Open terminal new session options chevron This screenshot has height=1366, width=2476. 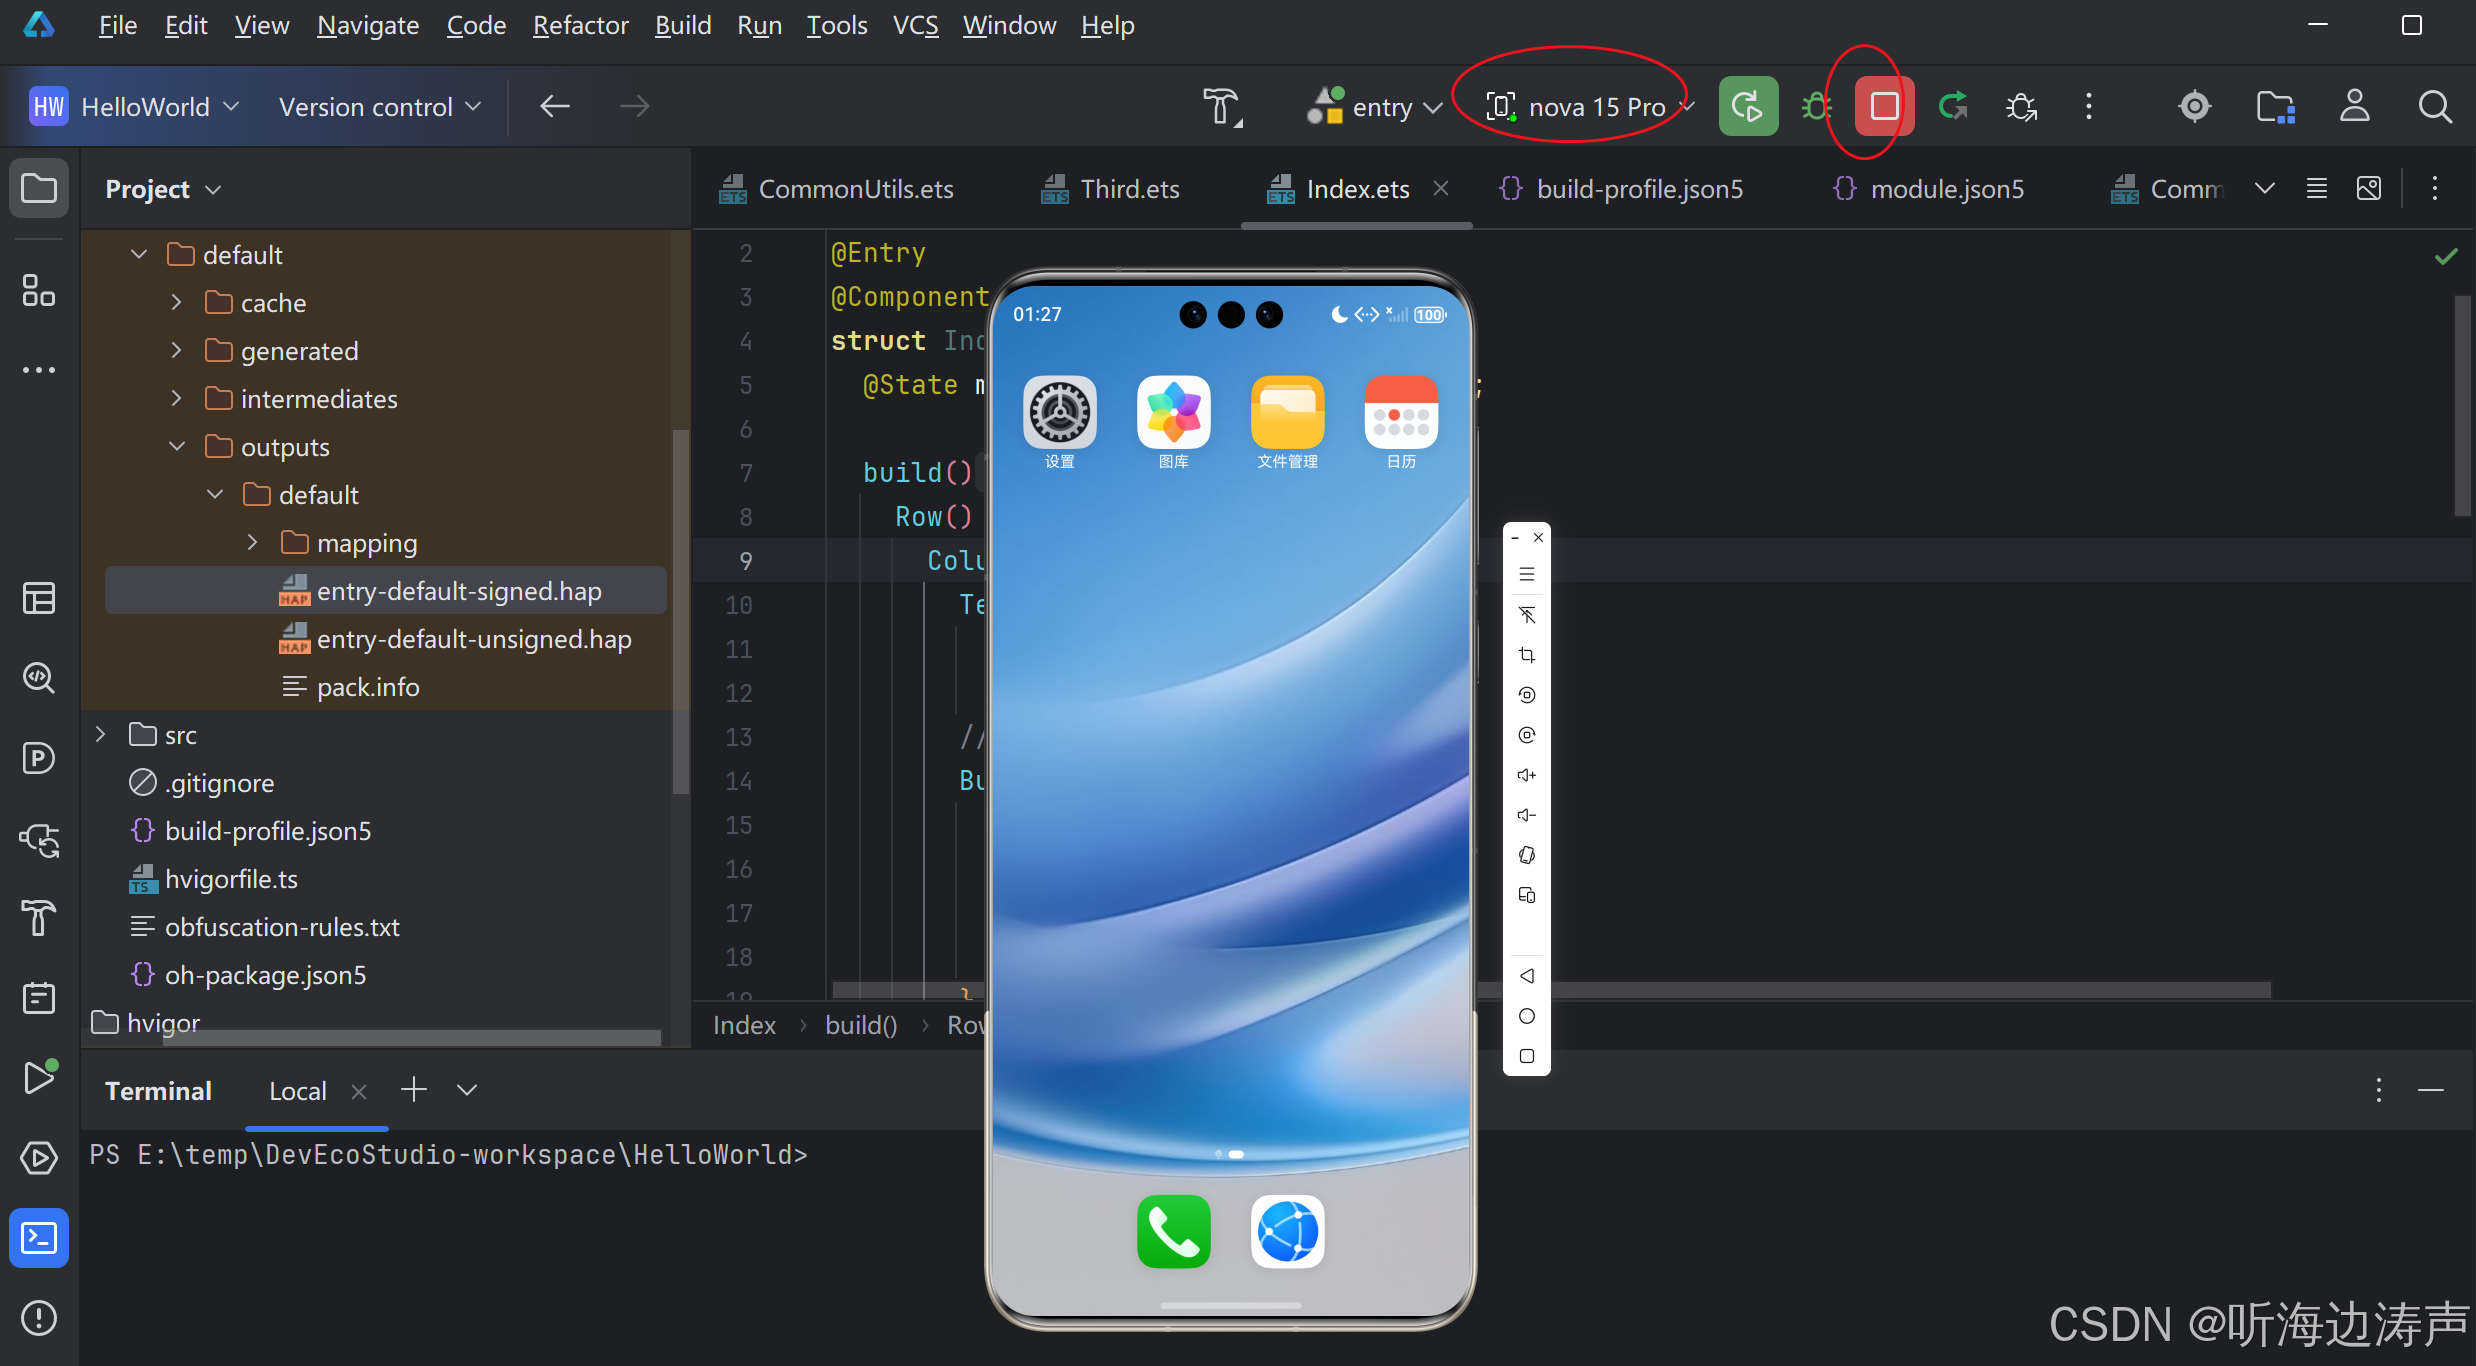pos(467,1090)
